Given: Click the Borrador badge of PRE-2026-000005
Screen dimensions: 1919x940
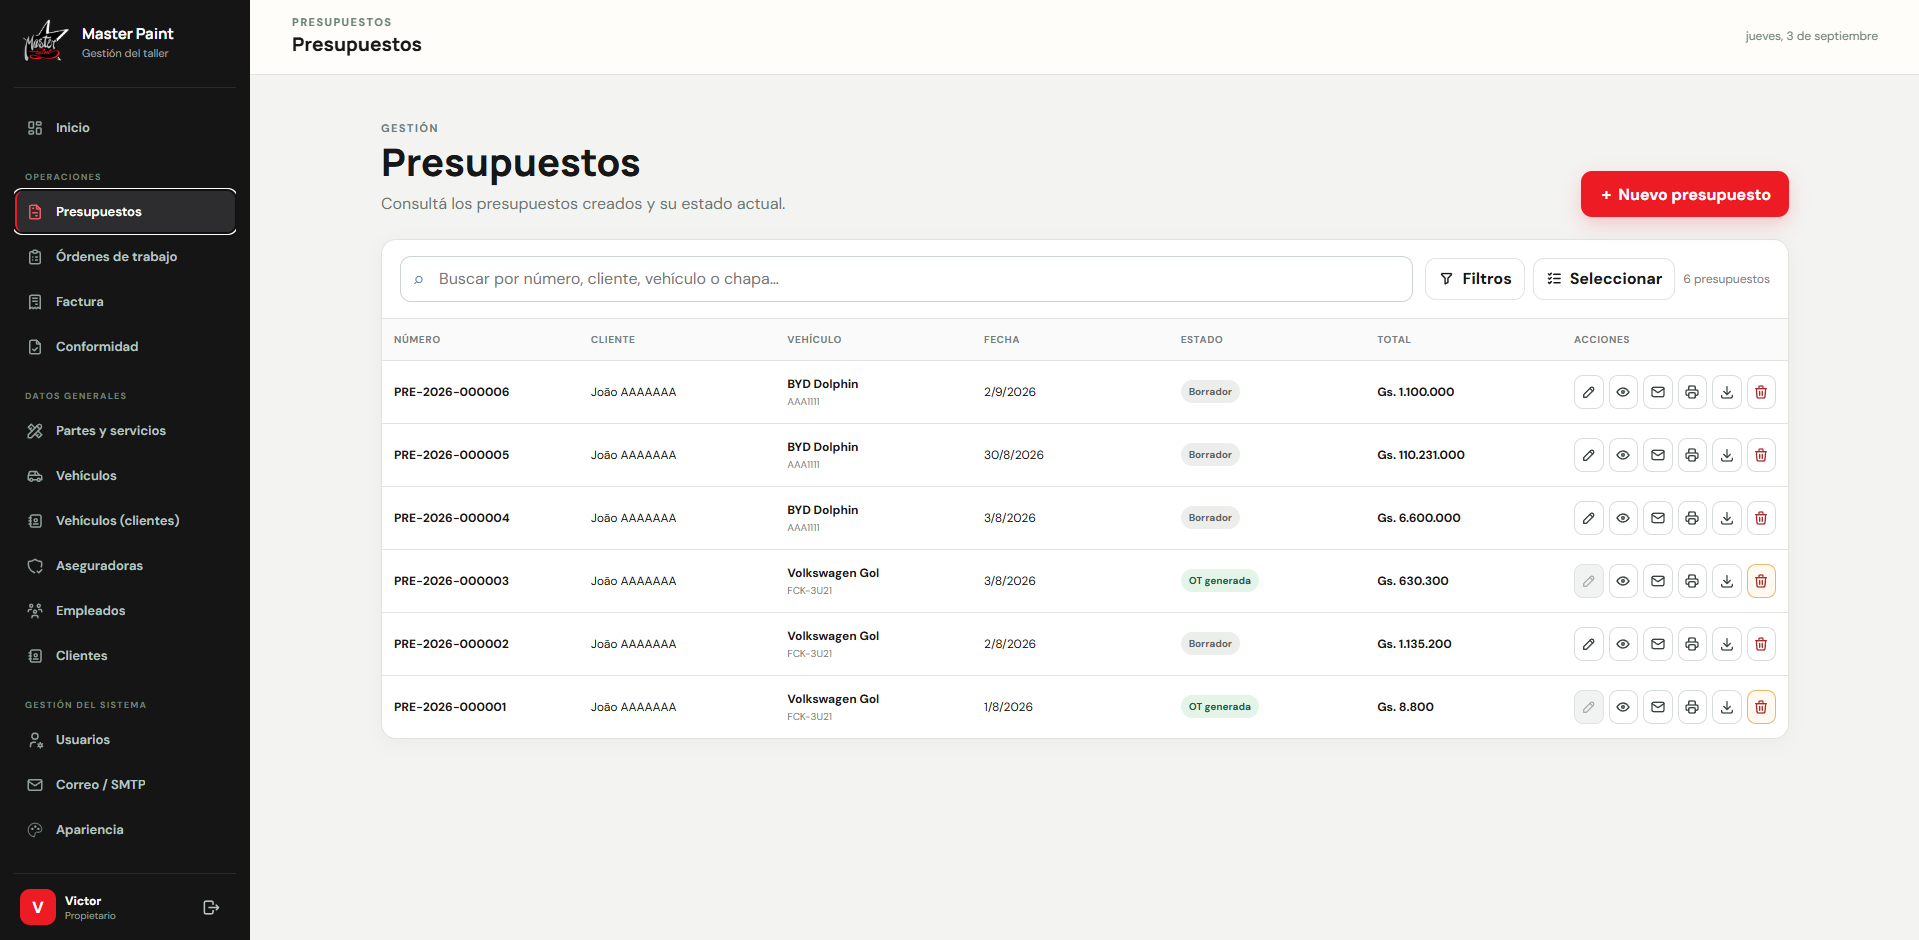Looking at the screenshot, I should click(1210, 455).
